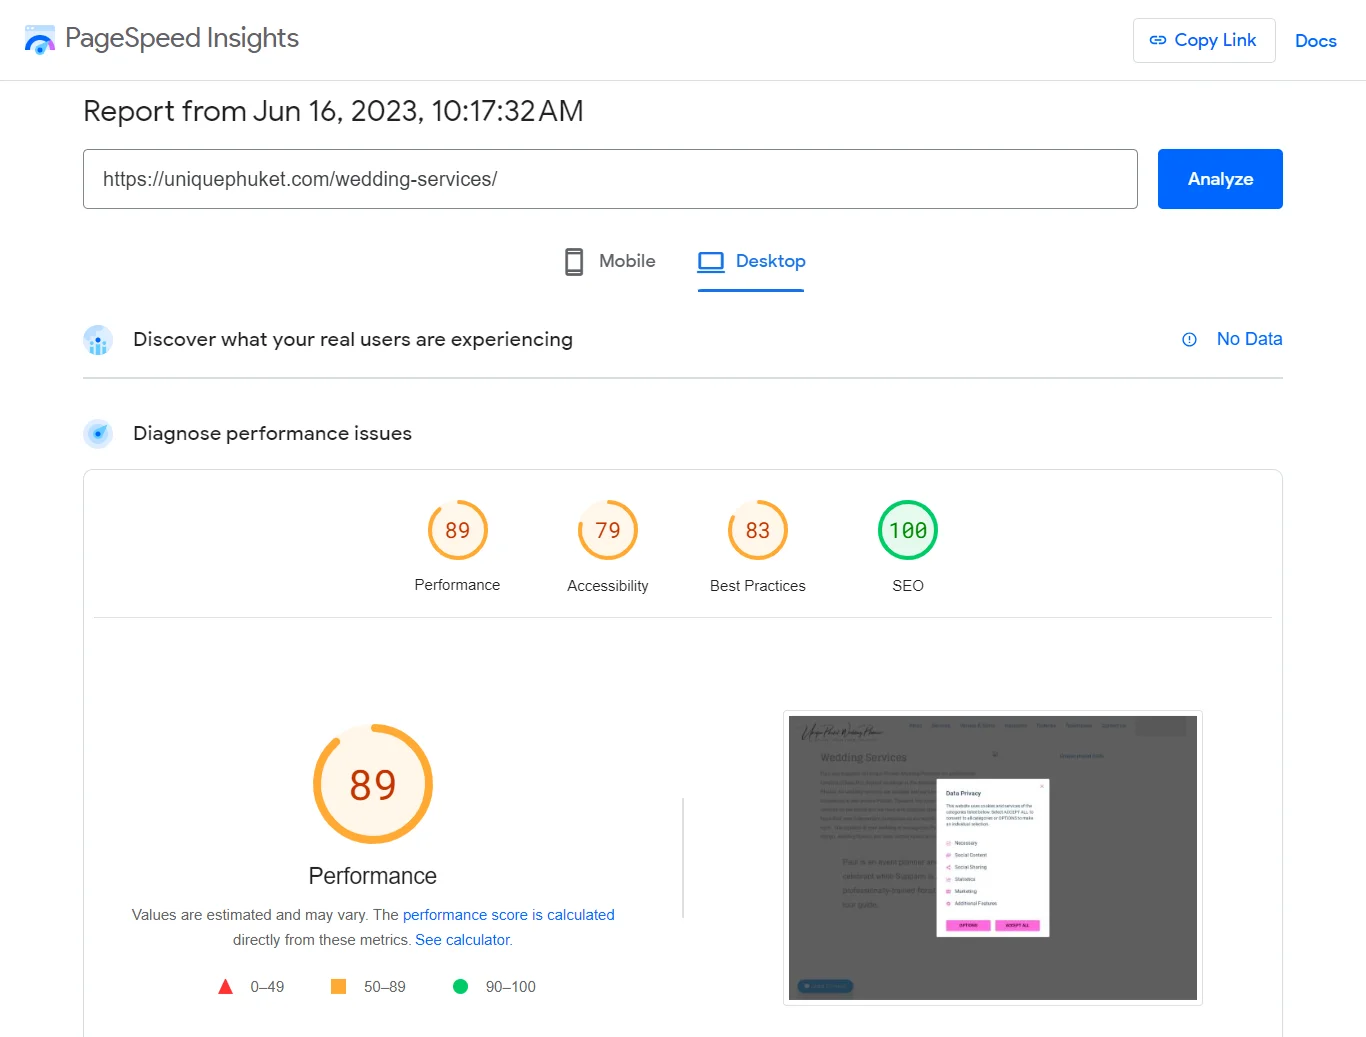Select the Best Practices 83 score gauge

pos(758,530)
